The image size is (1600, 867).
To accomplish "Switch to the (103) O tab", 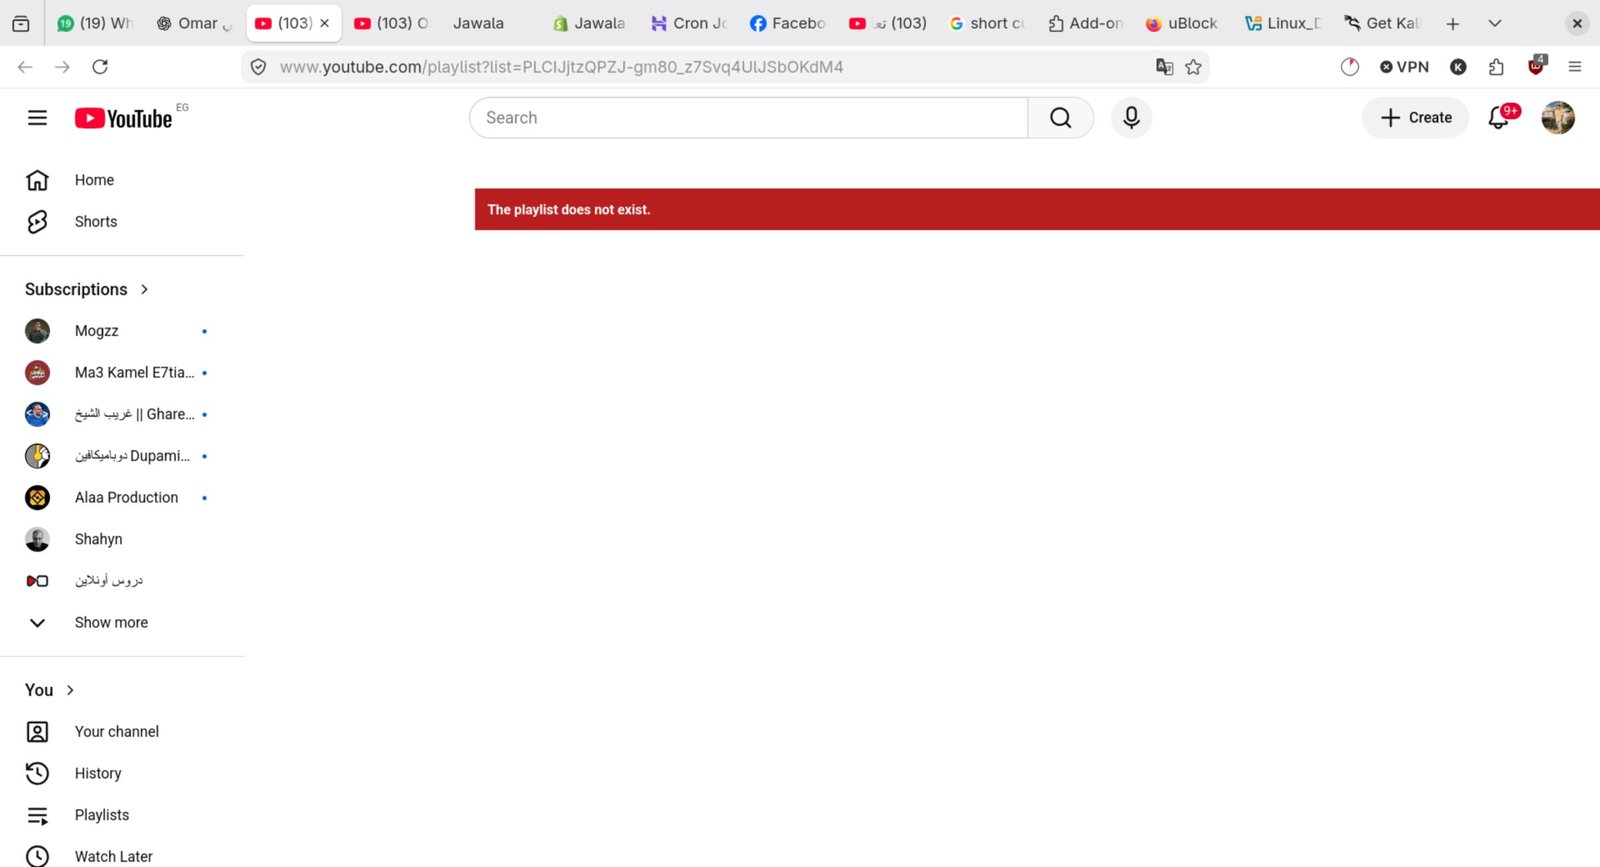I will [x=392, y=23].
